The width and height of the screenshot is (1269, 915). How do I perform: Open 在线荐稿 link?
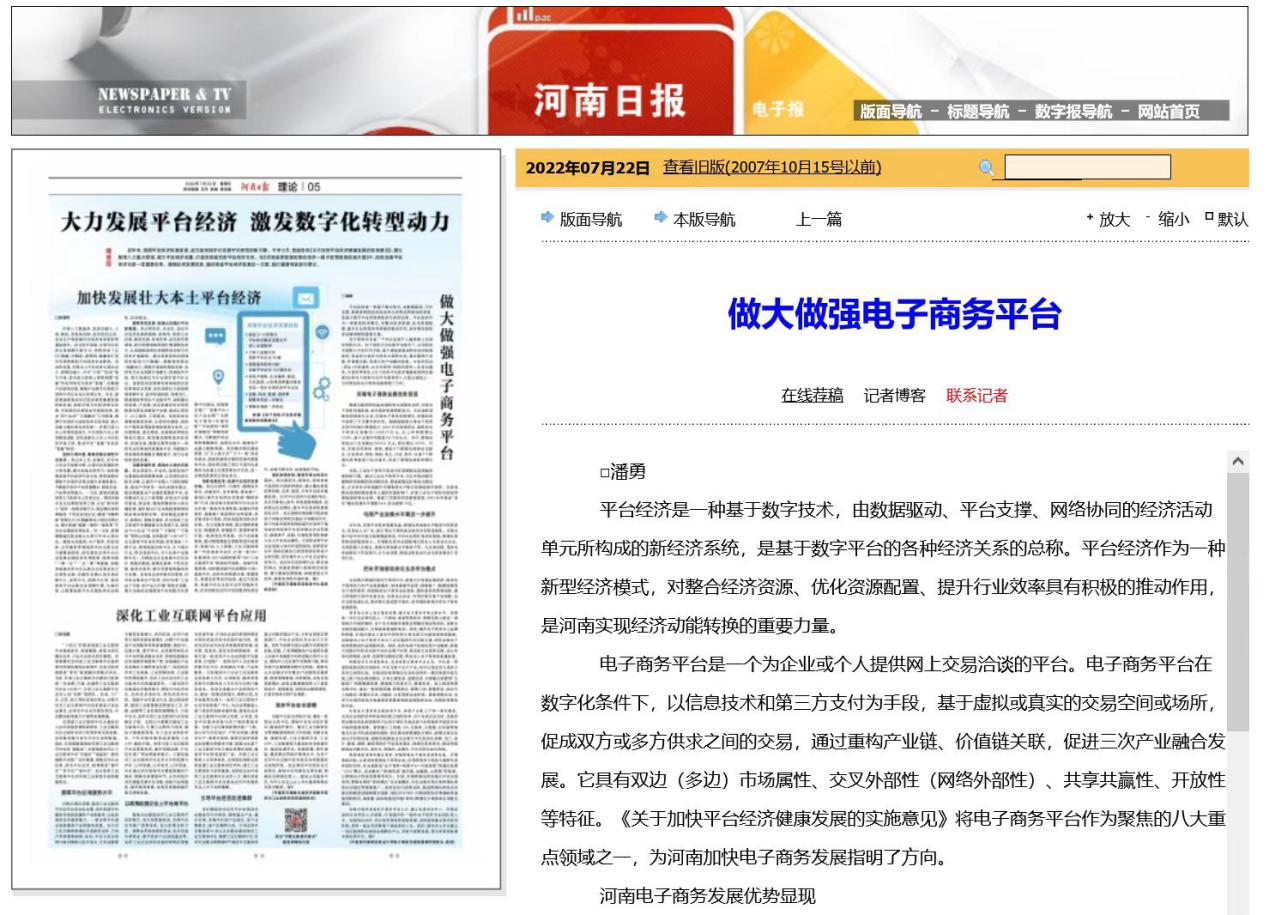point(812,396)
